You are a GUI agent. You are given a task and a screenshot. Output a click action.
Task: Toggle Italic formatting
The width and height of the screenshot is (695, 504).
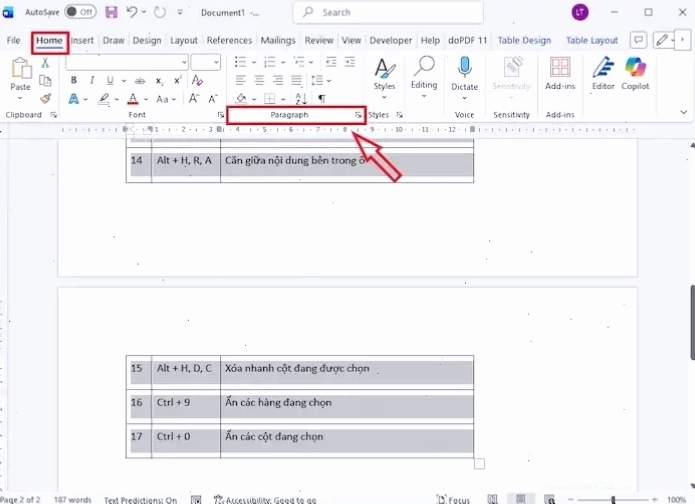point(92,80)
